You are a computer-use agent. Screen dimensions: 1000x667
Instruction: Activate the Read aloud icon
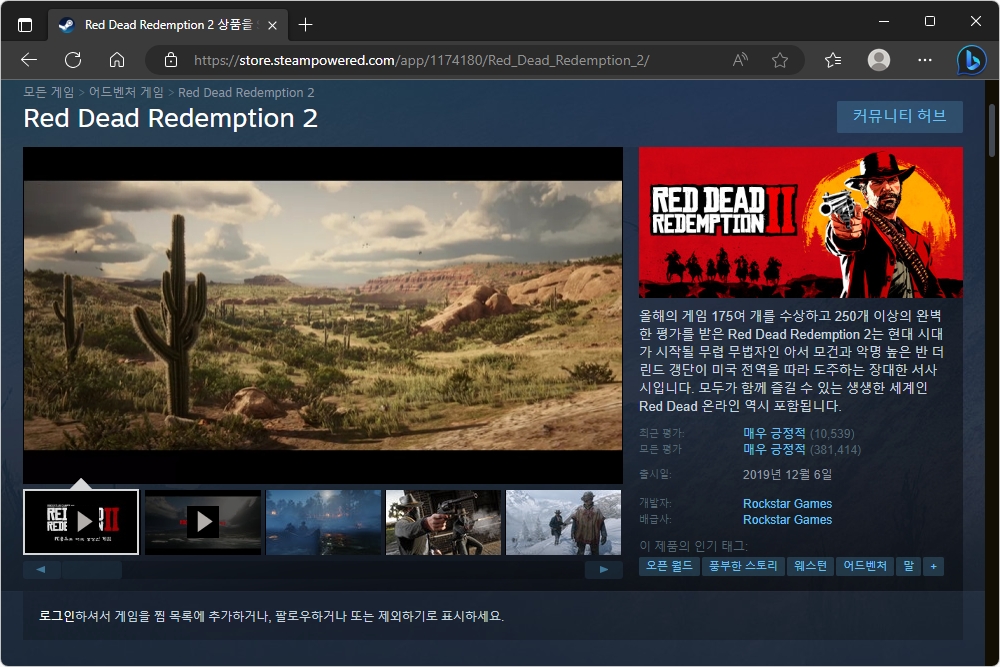[740, 60]
